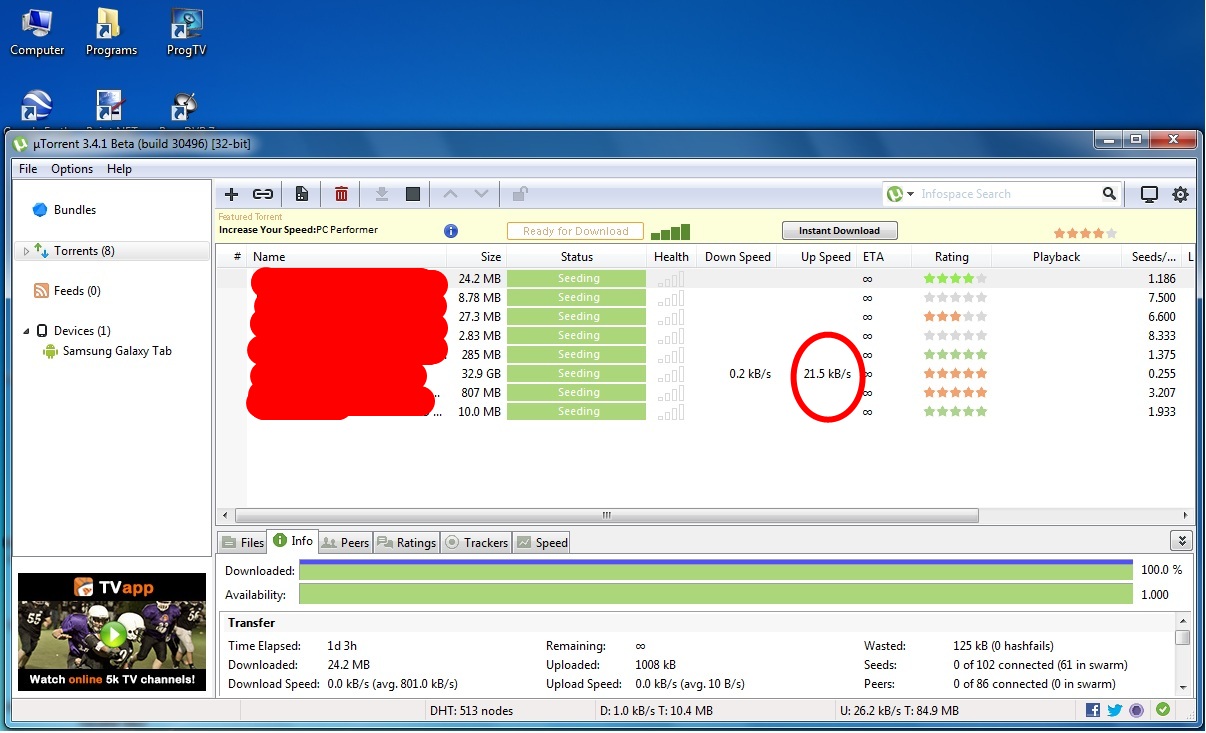The image size is (1206, 733).
Task: Click the Info pane scrollbar up arrow
Action: click(1183, 622)
